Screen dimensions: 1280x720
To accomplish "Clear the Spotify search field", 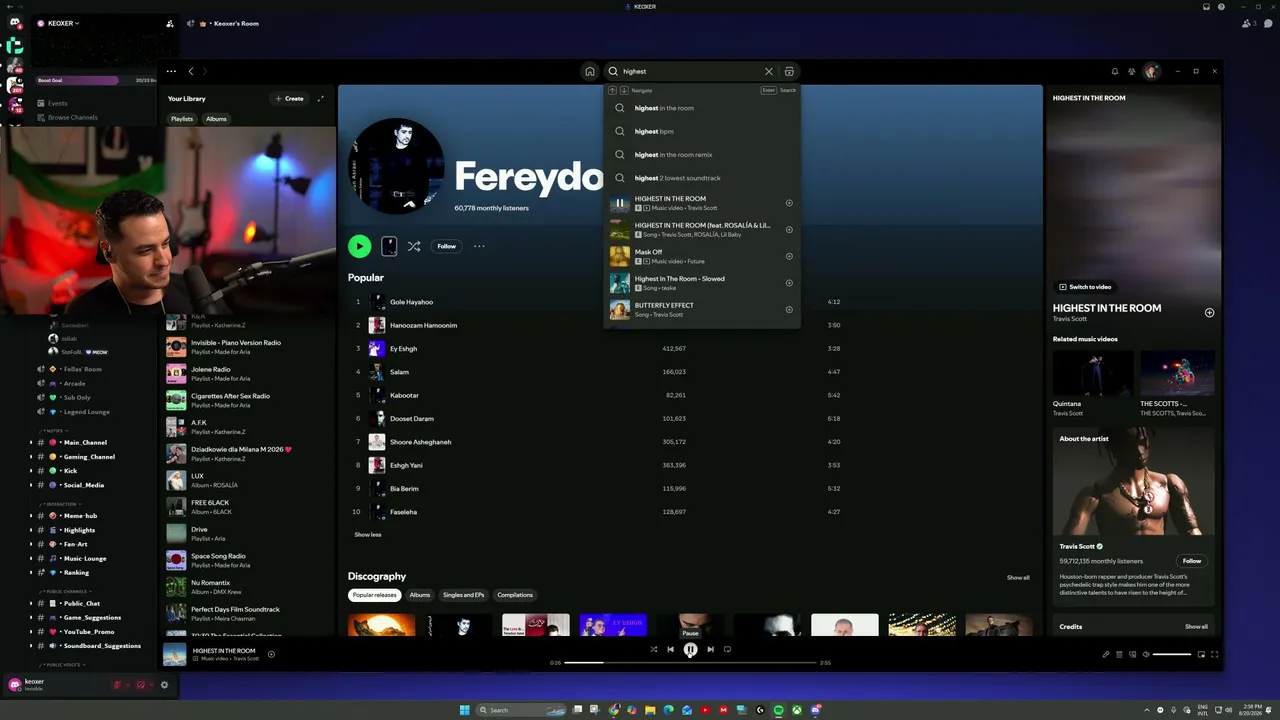I will (x=769, y=72).
